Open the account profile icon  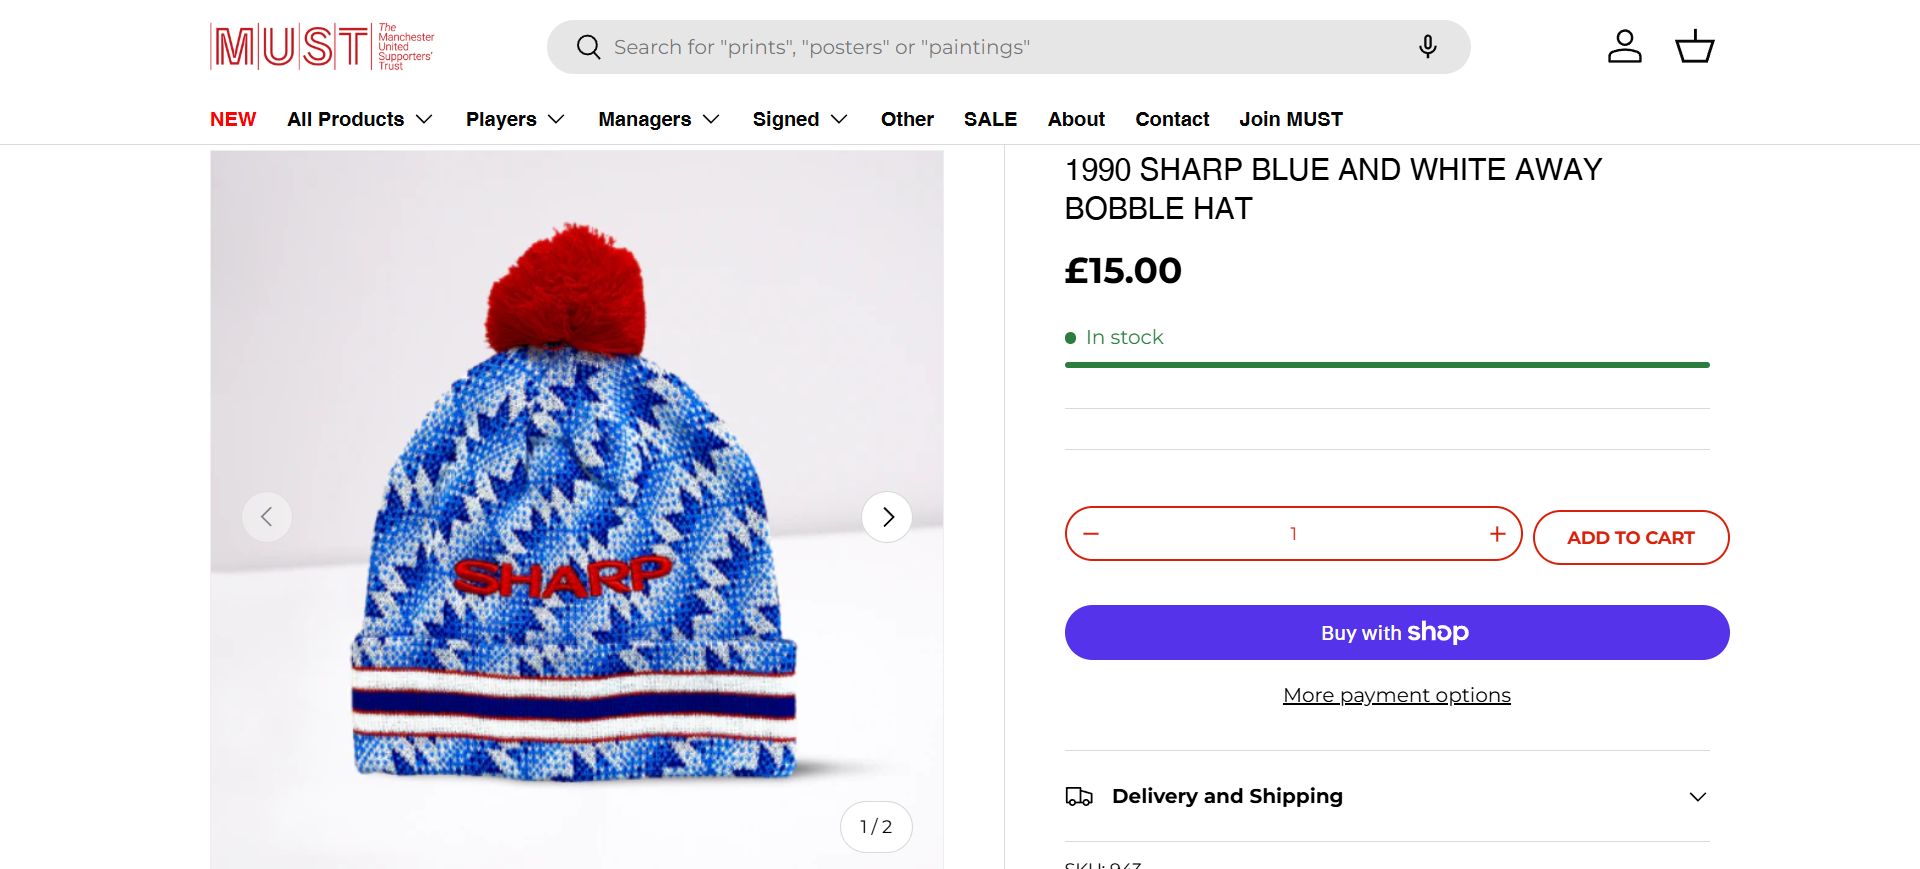[x=1624, y=47]
